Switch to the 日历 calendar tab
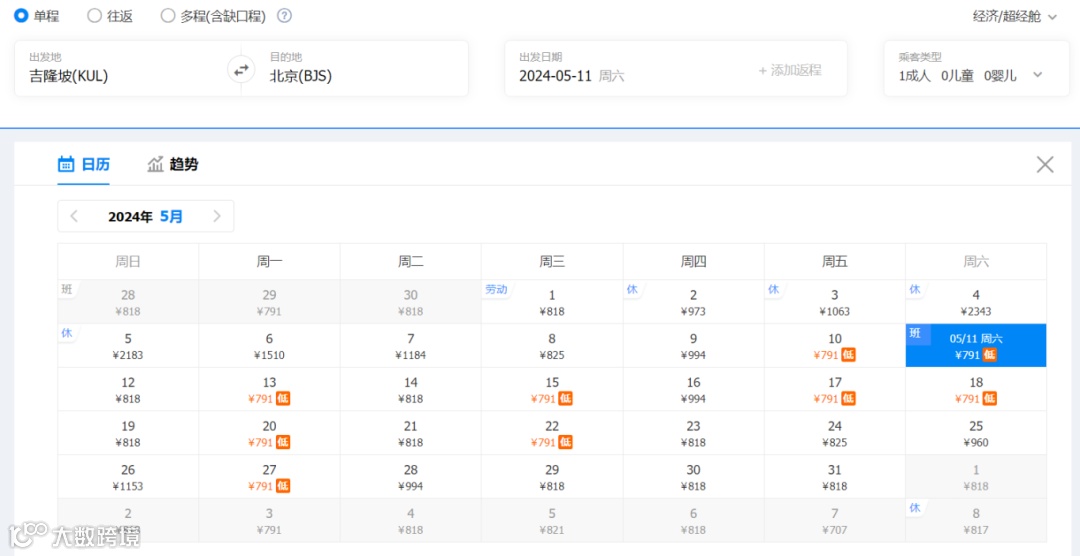This screenshot has height=556, width=1080. (x=83, y=165)
